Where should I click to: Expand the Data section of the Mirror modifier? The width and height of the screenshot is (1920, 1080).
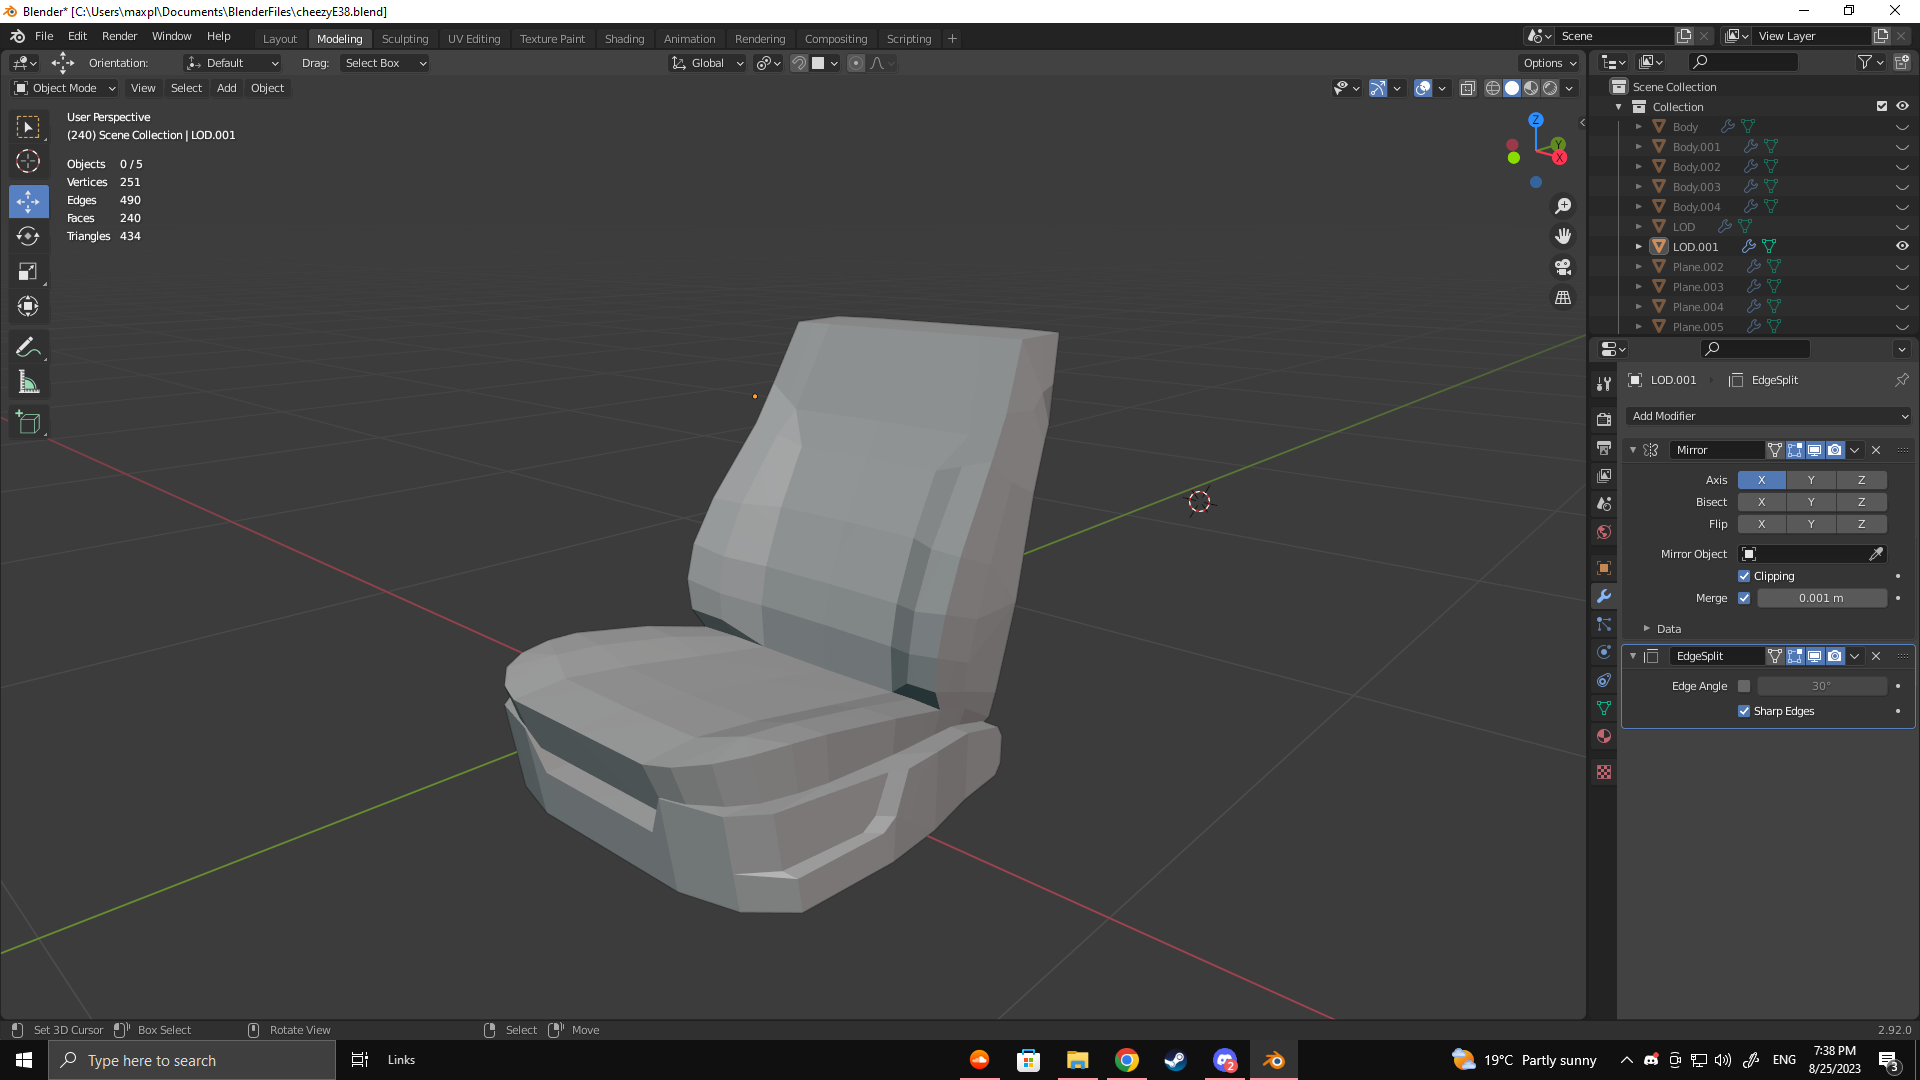1647,629
